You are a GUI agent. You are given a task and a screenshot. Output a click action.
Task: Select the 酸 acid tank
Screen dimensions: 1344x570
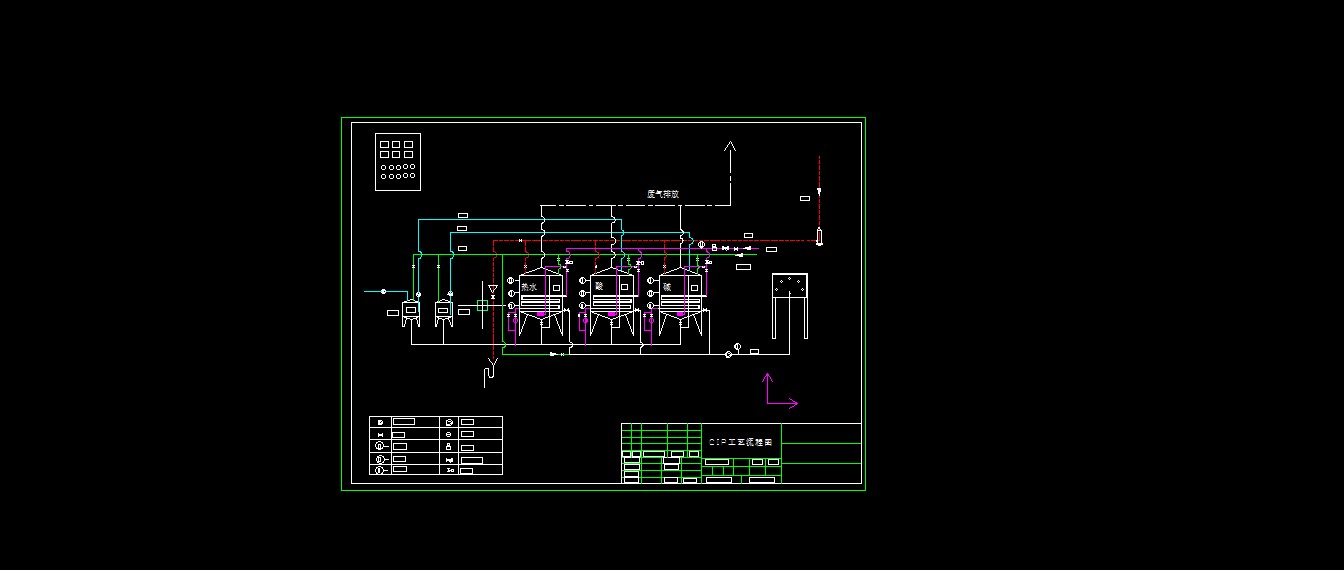tap(611, 300)
